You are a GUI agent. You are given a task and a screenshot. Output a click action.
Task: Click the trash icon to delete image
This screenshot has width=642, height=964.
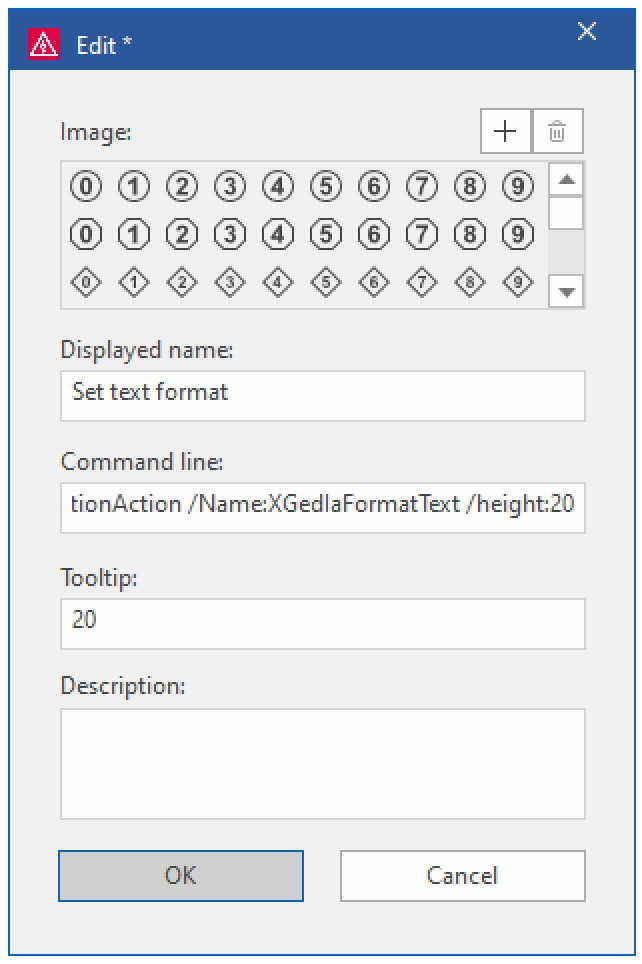[x=557, y=131]
